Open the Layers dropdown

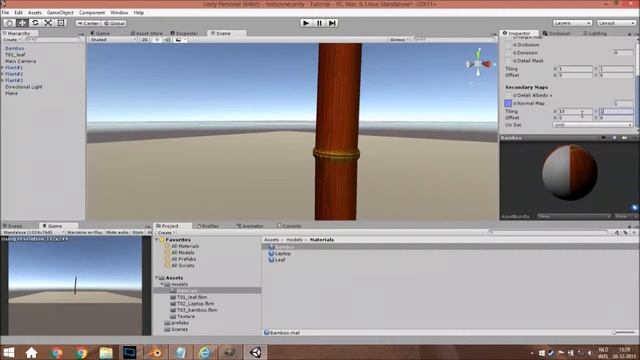pos(572,23)
